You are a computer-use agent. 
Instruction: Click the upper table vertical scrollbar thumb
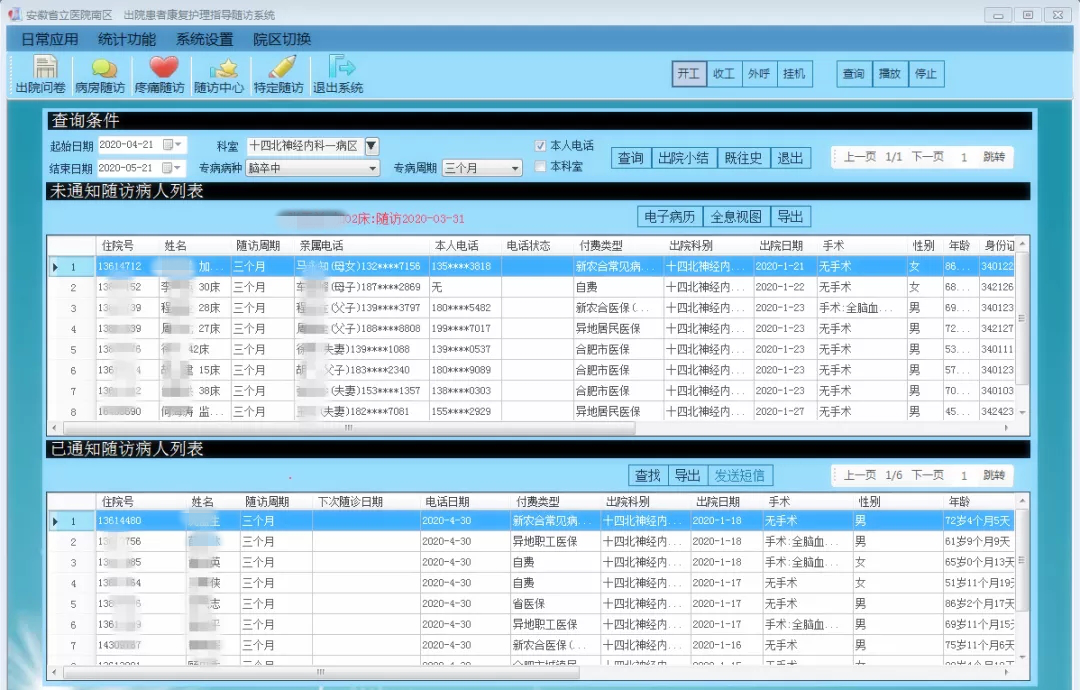[1022, 319]
